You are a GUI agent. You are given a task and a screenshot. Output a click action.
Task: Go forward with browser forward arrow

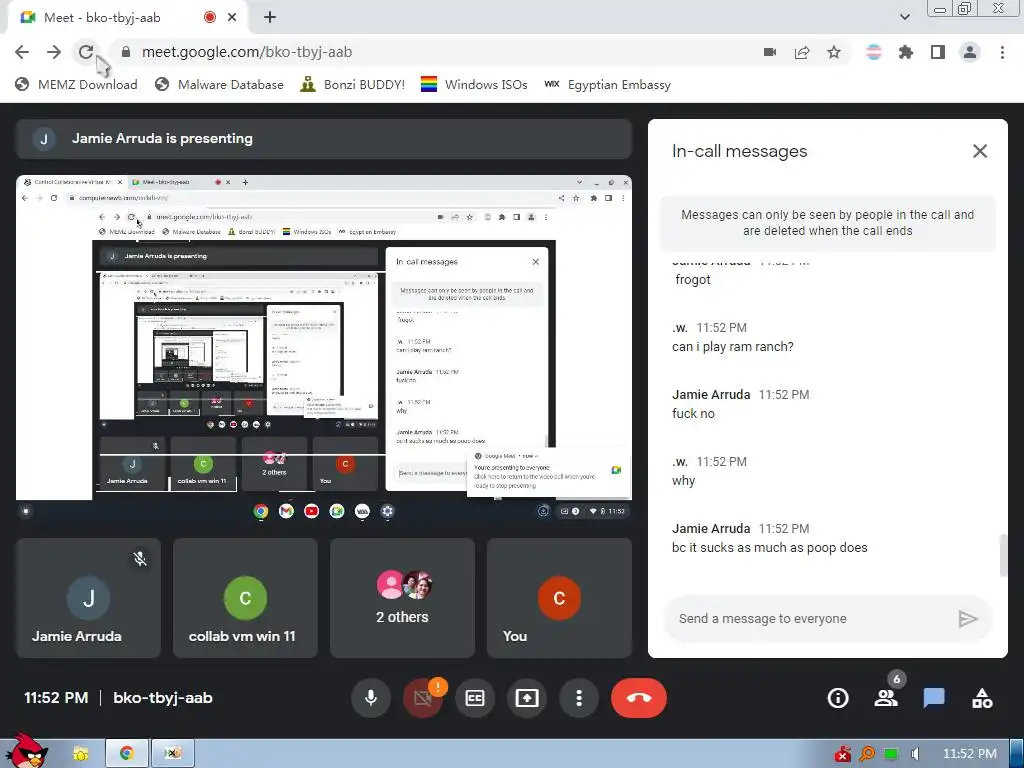pyautogui.click(x=54, y=52)
